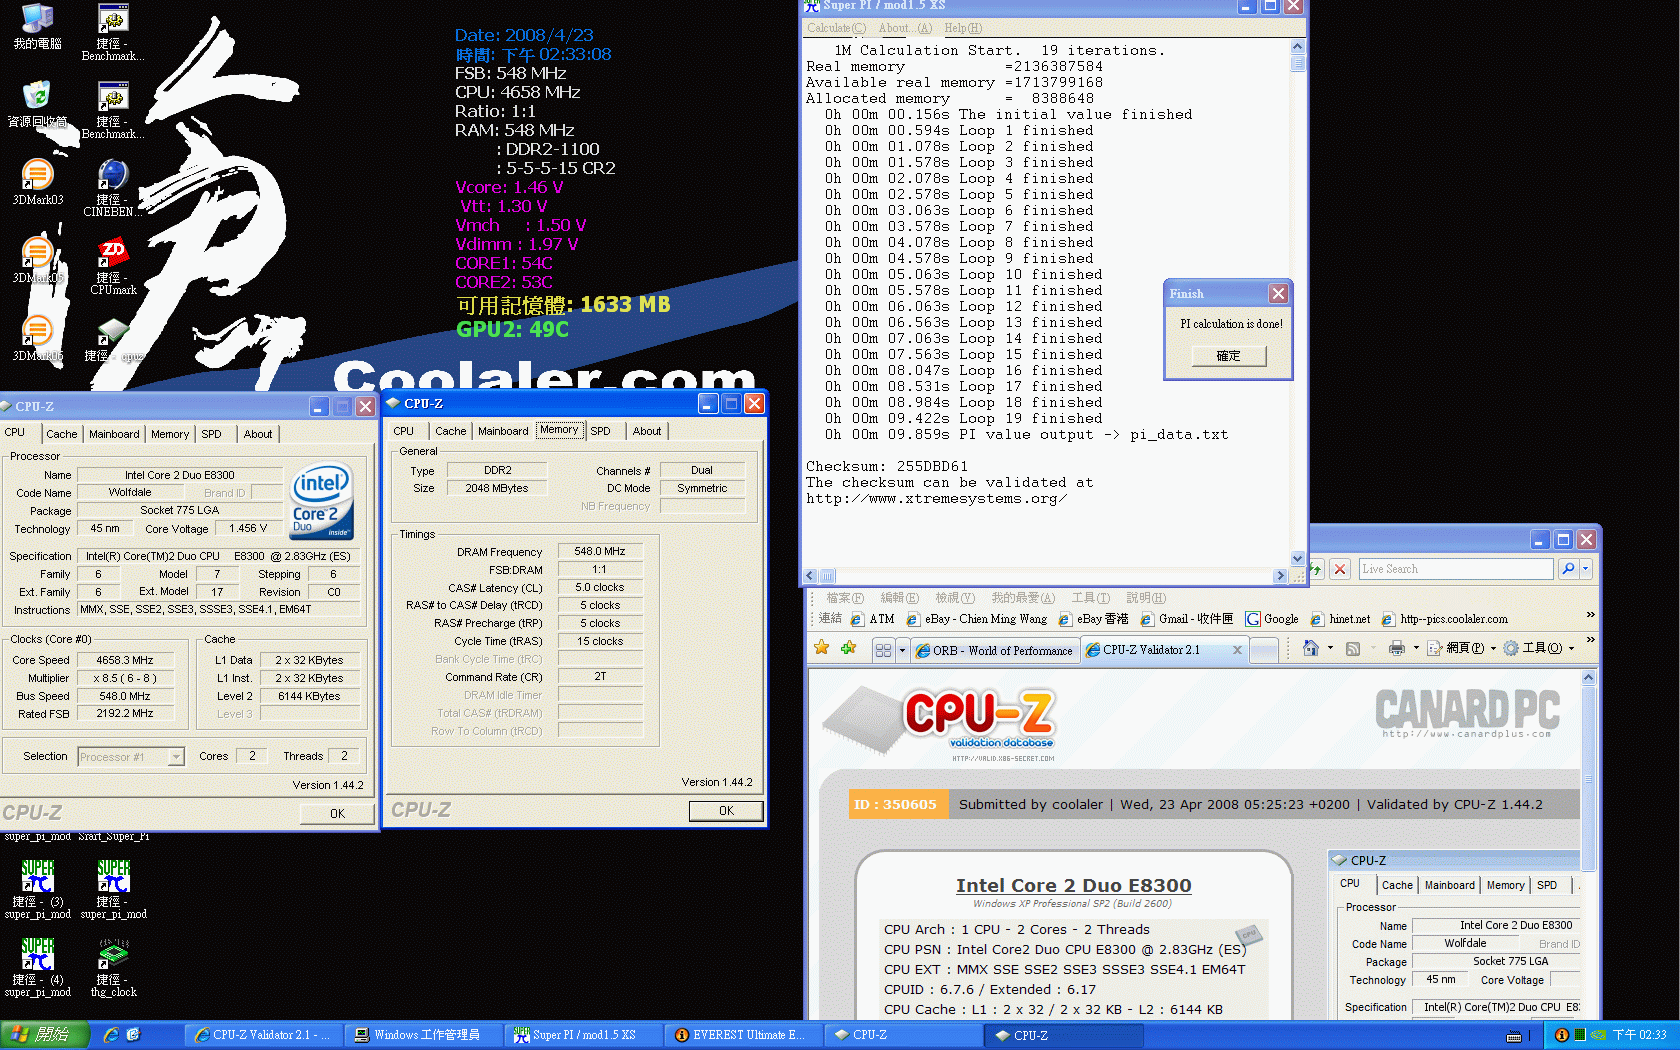Open the eBay 香港 favorites link
Image resolution: width=1680 pixels, height=1050 pixels.
click(1093, 619)
